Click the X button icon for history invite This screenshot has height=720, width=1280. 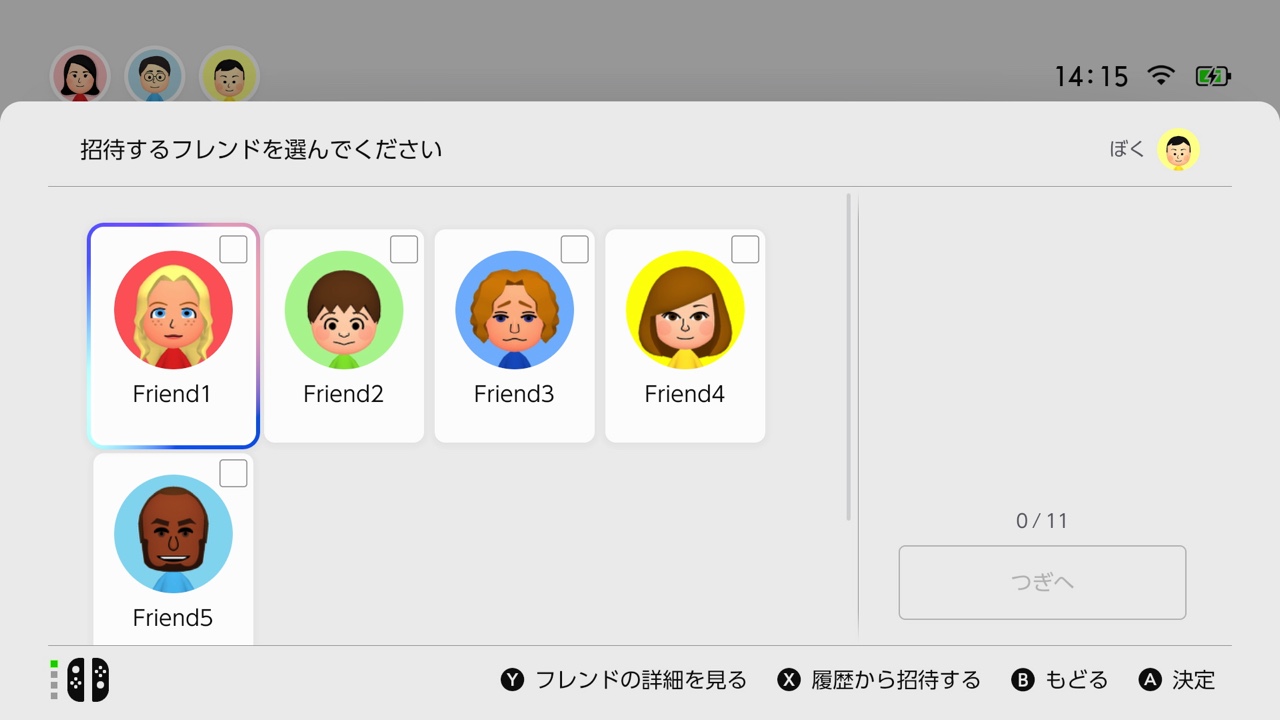(x=789, y=680)
